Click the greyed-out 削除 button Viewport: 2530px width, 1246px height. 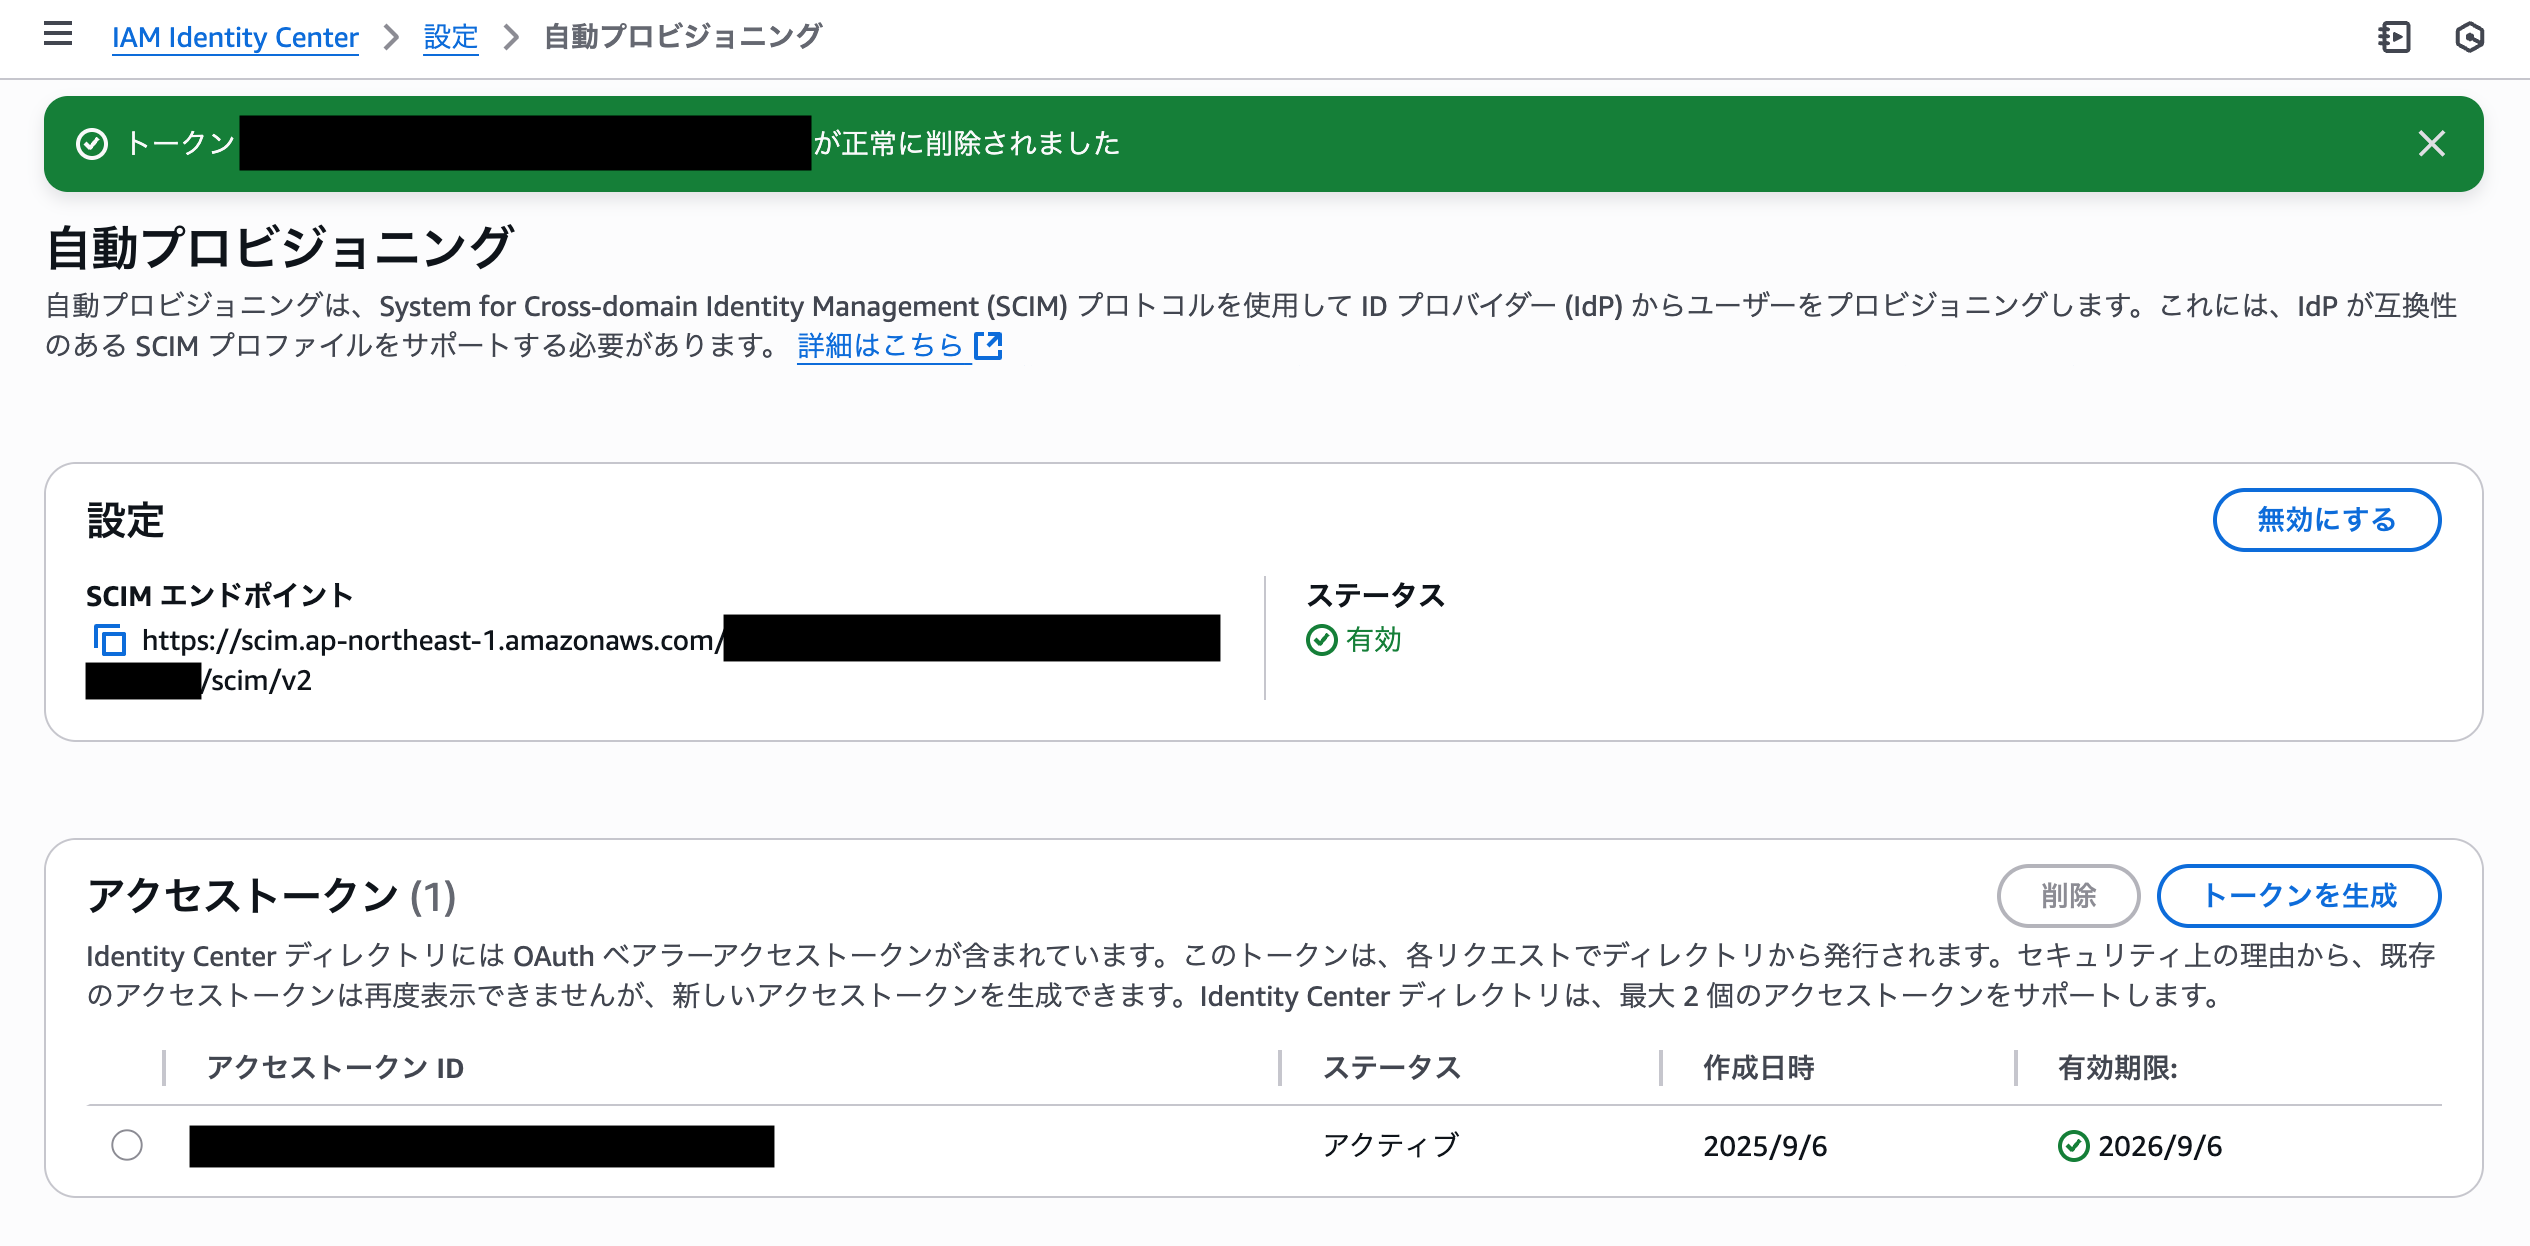point(2068,896)
